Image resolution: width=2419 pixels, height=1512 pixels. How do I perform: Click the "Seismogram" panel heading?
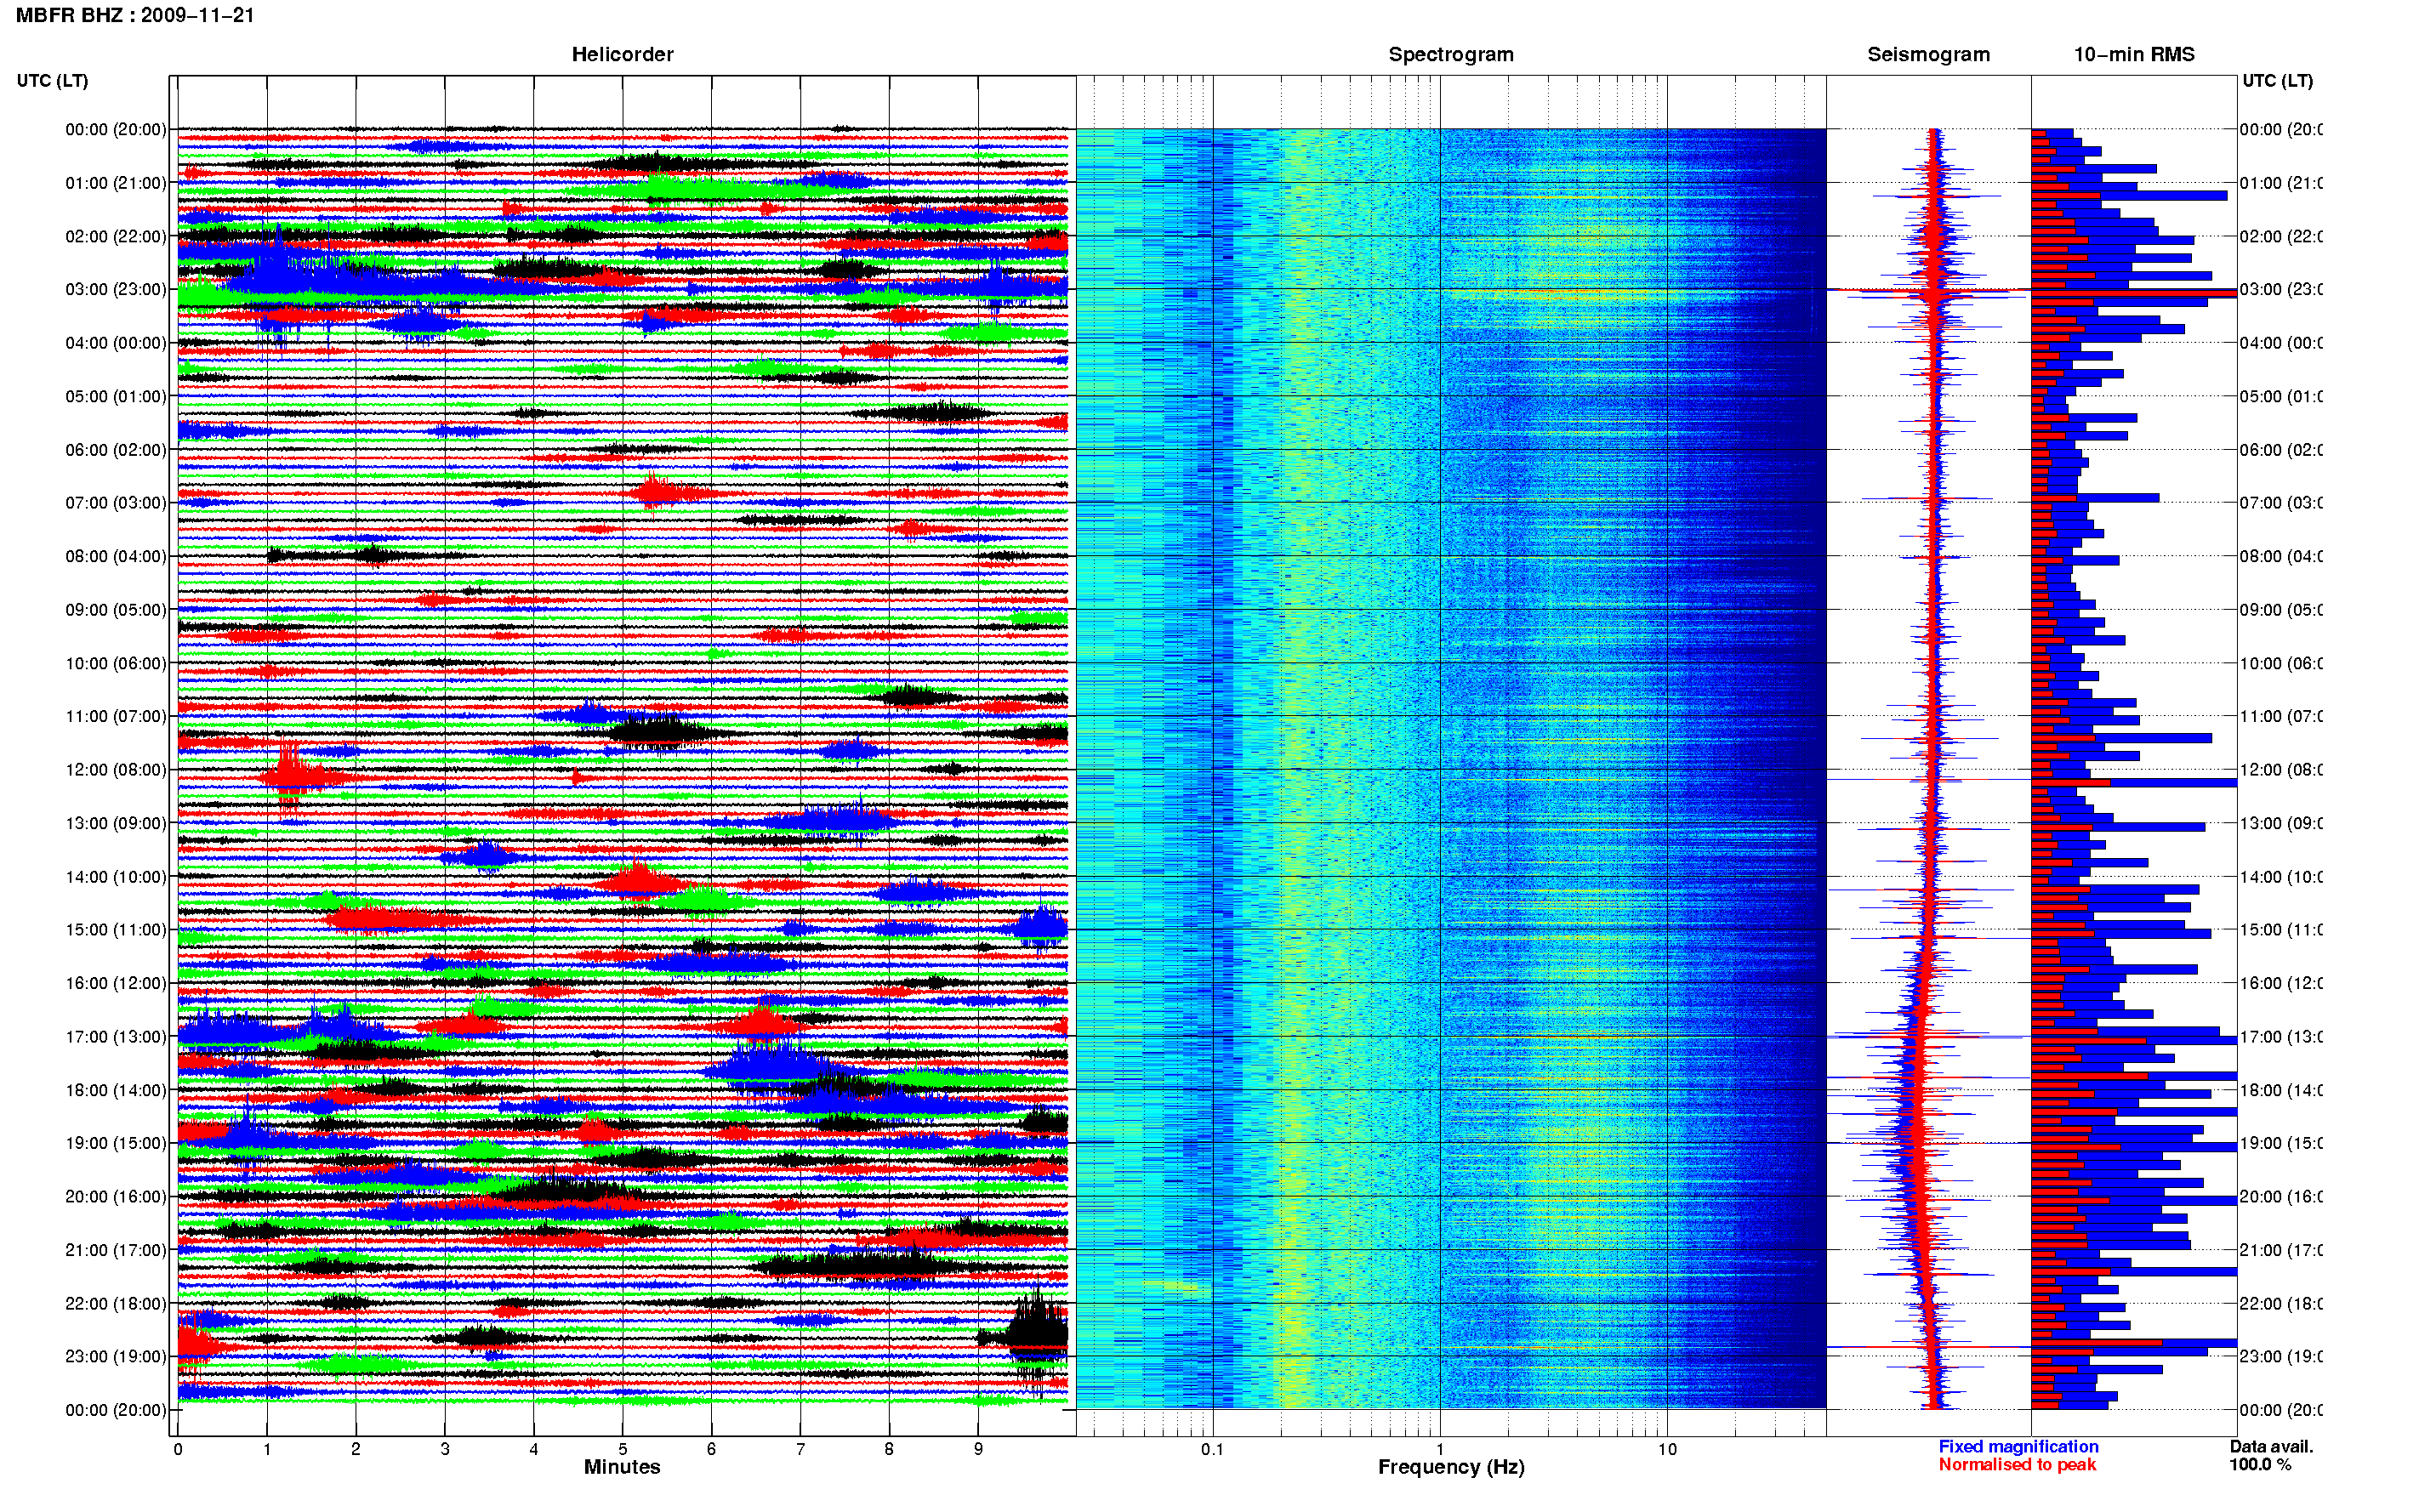click(1928, 54)
